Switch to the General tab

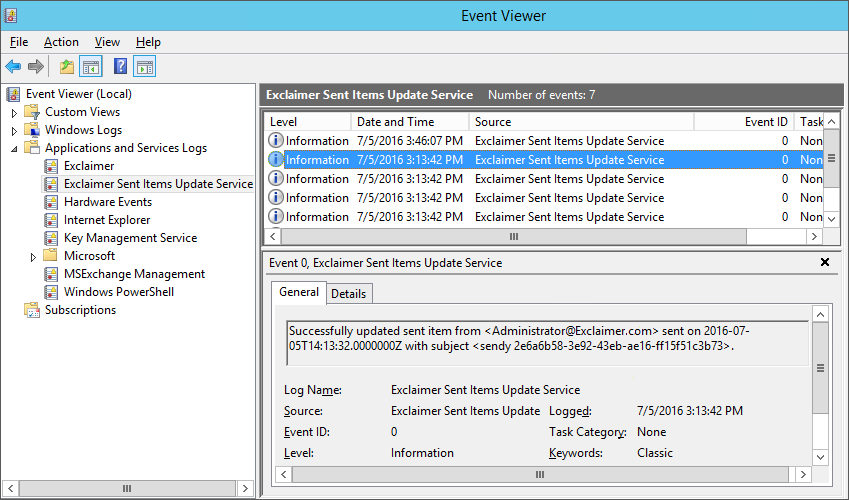(x=299, y=292)
